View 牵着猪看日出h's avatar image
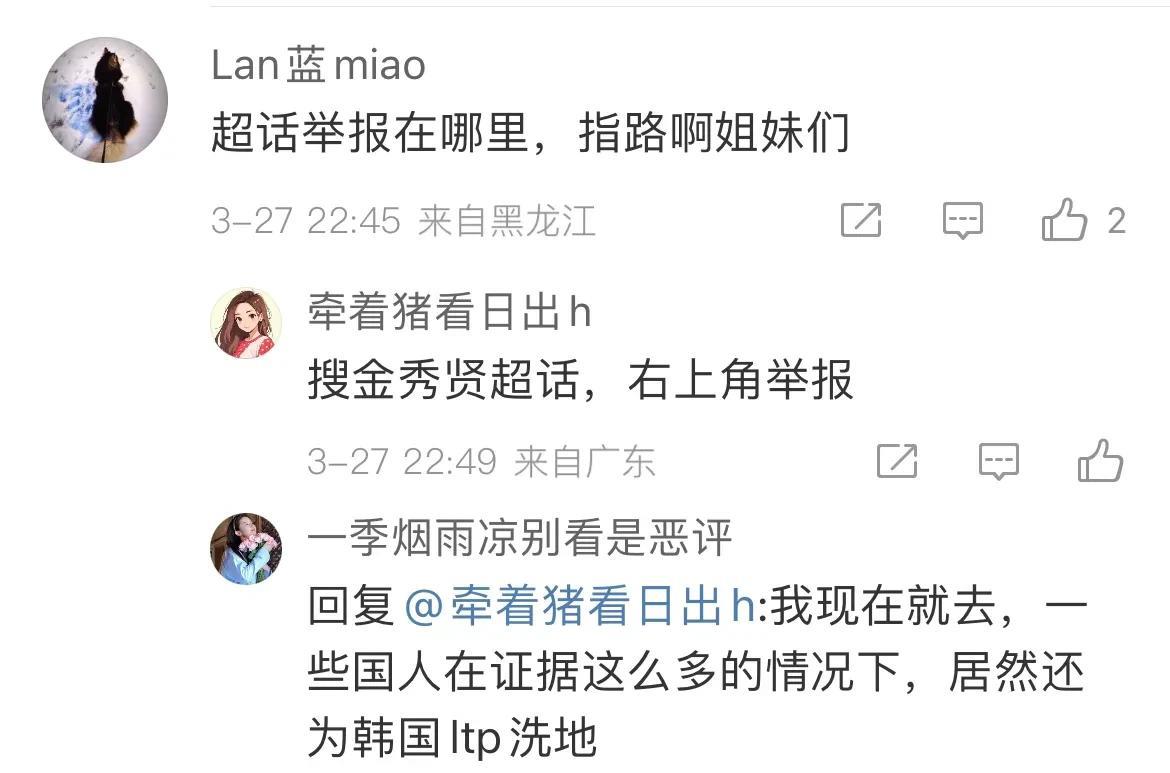This screenshot has width=1170, height=773. (x=246, y=324)
